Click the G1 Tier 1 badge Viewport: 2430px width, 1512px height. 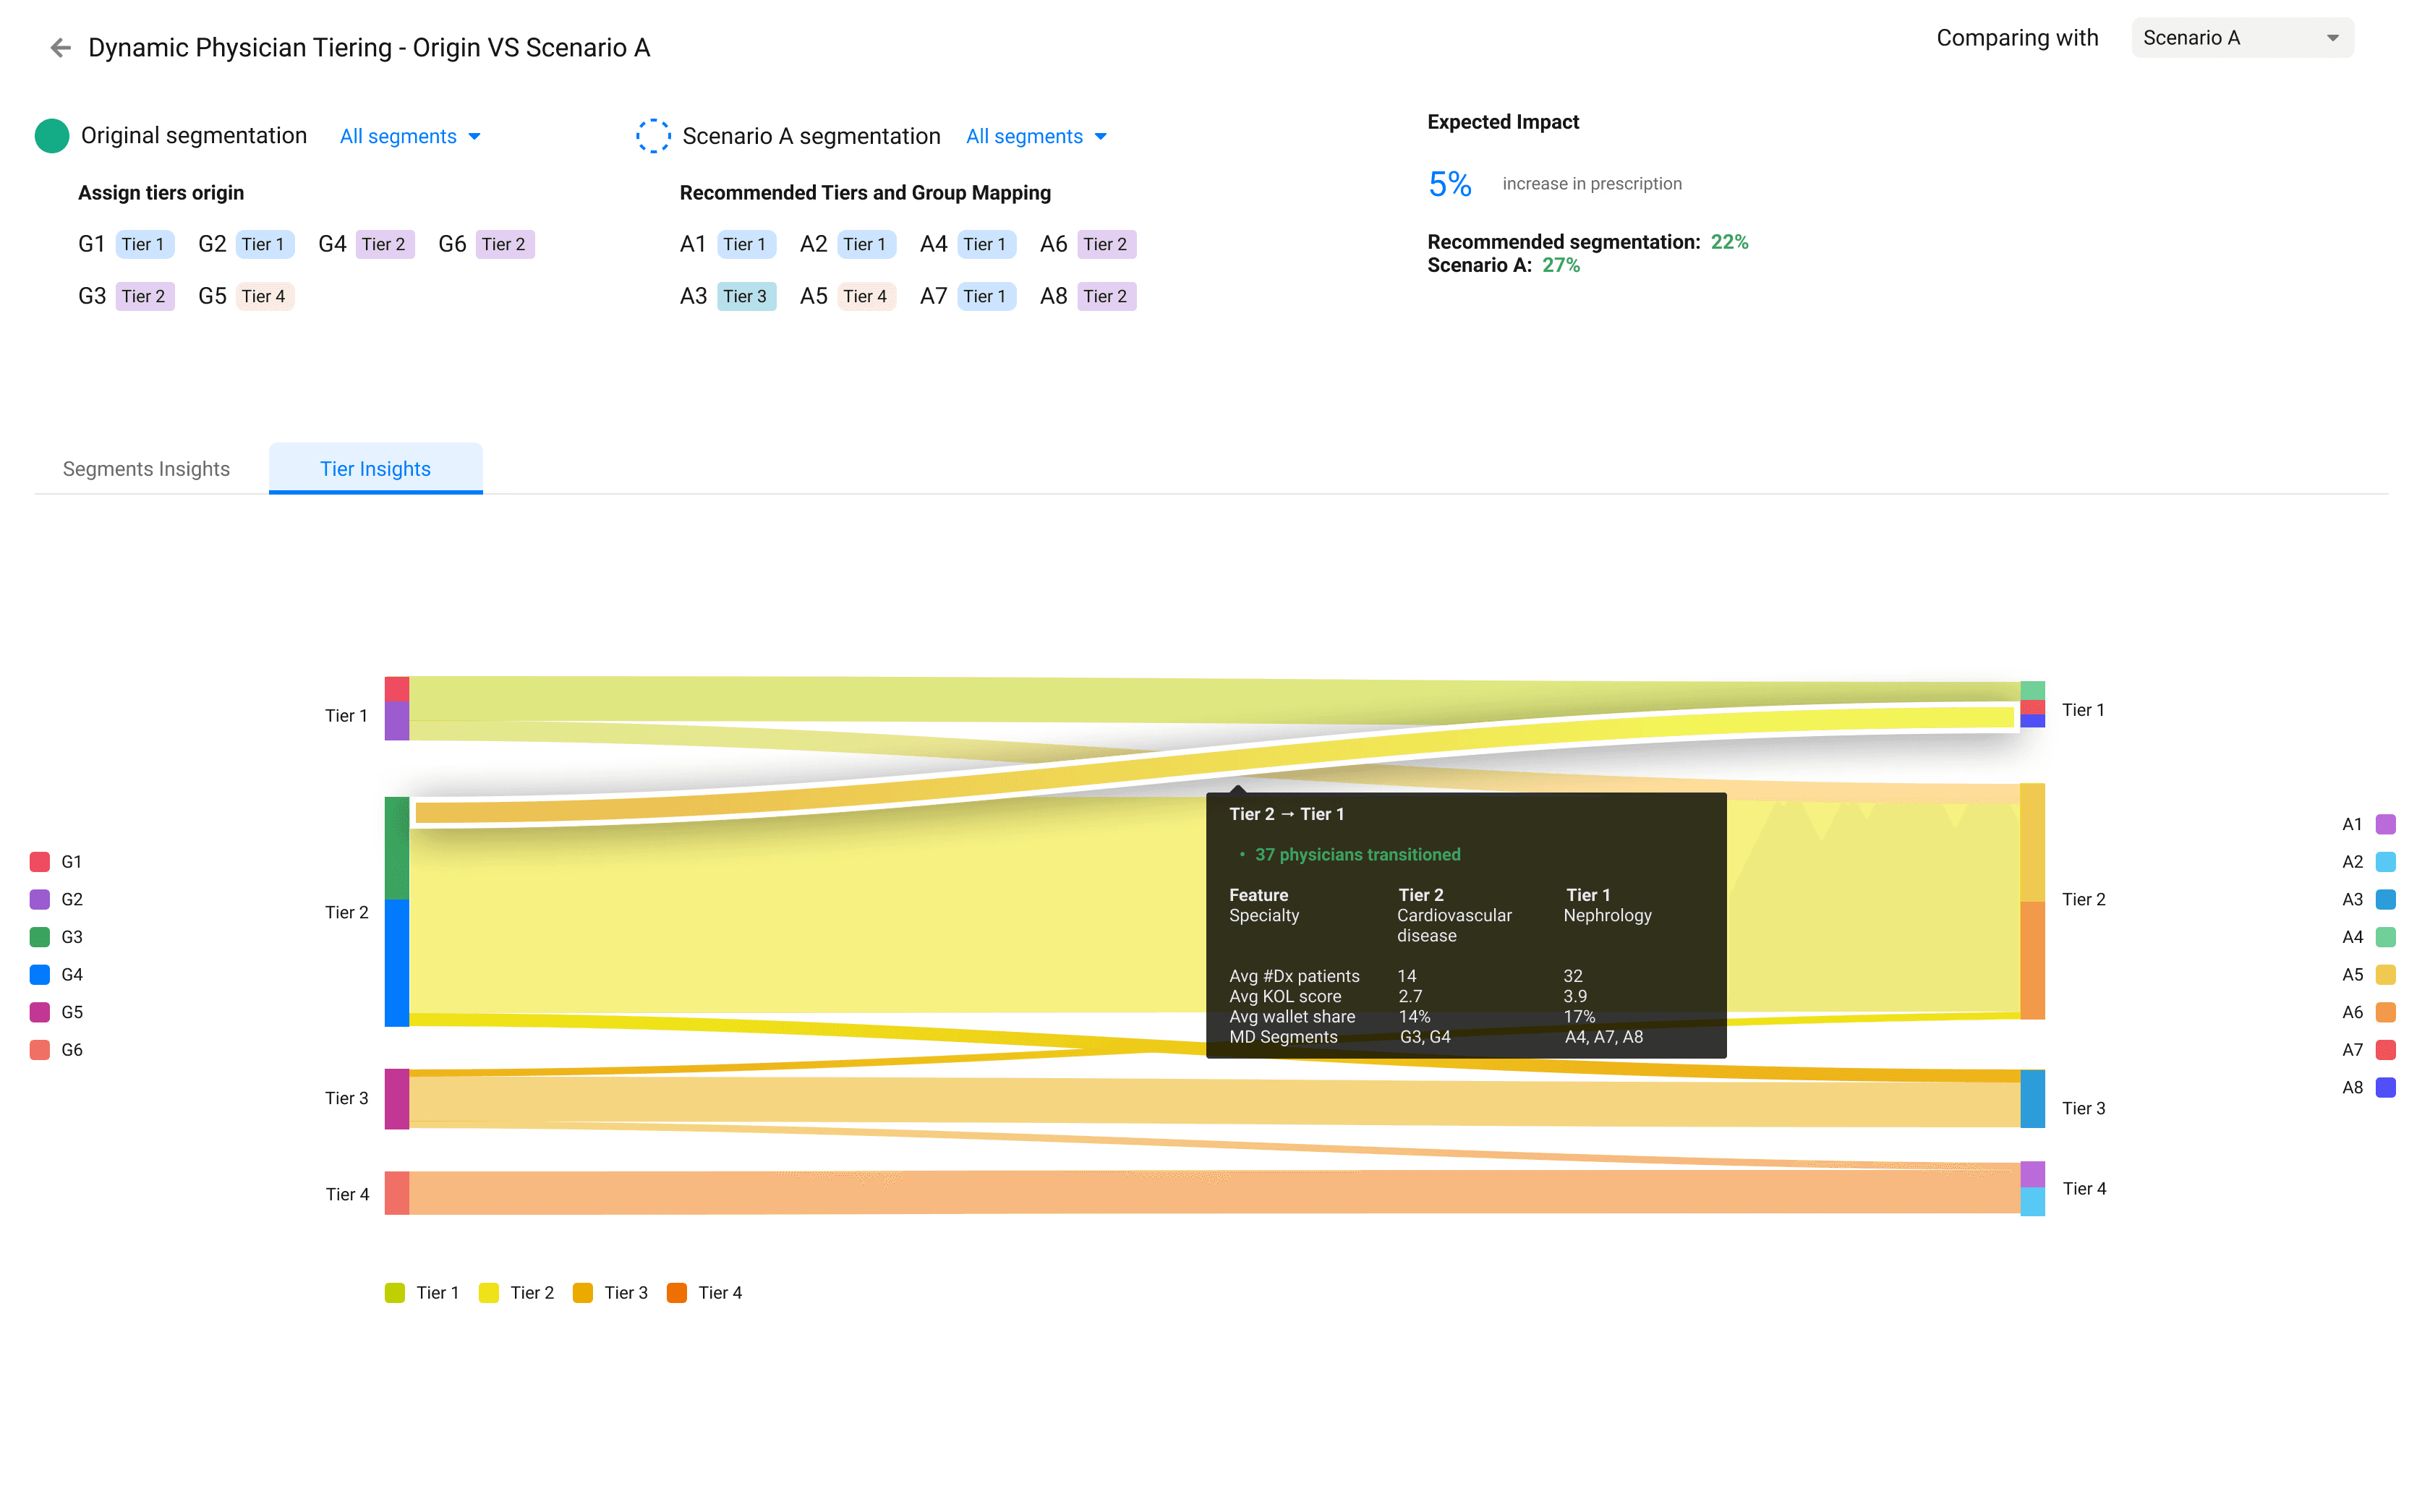tap(144, 244)
